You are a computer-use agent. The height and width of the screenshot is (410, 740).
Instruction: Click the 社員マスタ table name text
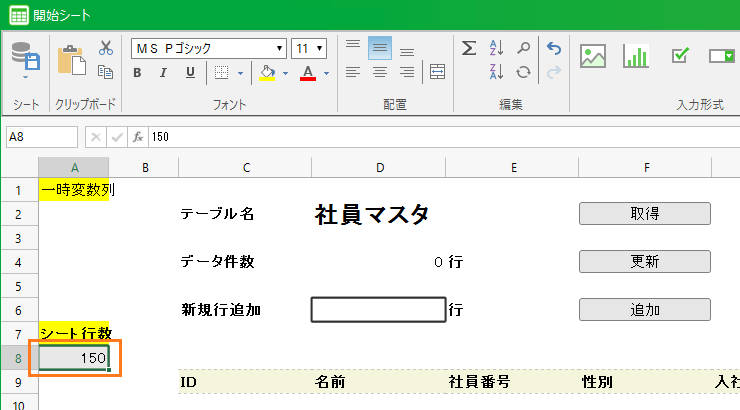coord(372,214)
